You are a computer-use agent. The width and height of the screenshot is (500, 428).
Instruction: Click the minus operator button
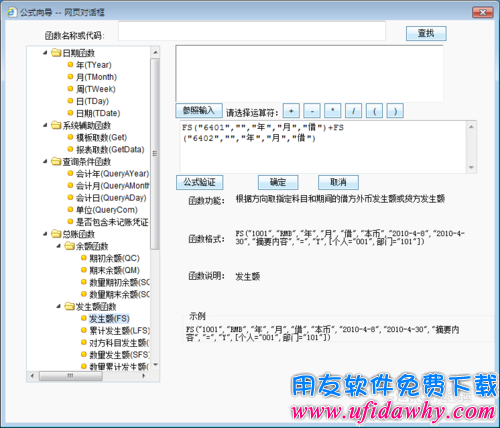(x=312, y=111)
